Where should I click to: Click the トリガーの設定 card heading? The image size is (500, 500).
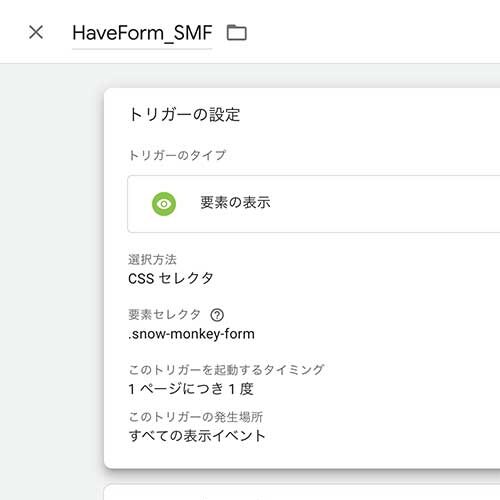(x=184, y=115)
